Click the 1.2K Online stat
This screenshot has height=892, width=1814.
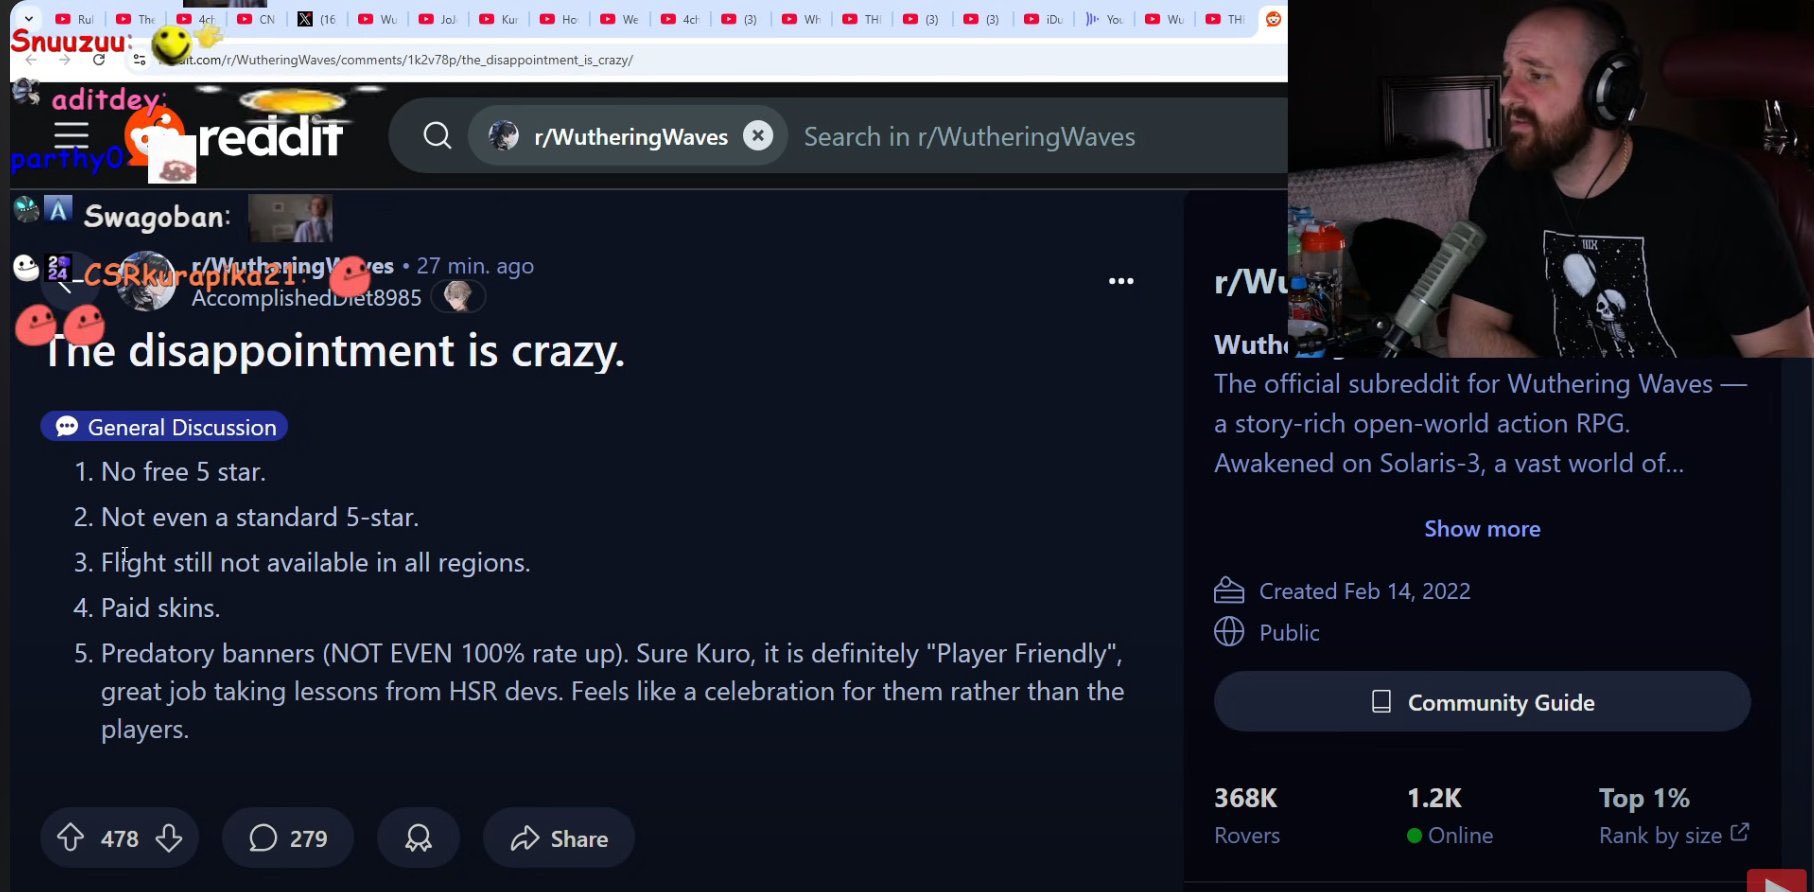(x=1449, y=815)
